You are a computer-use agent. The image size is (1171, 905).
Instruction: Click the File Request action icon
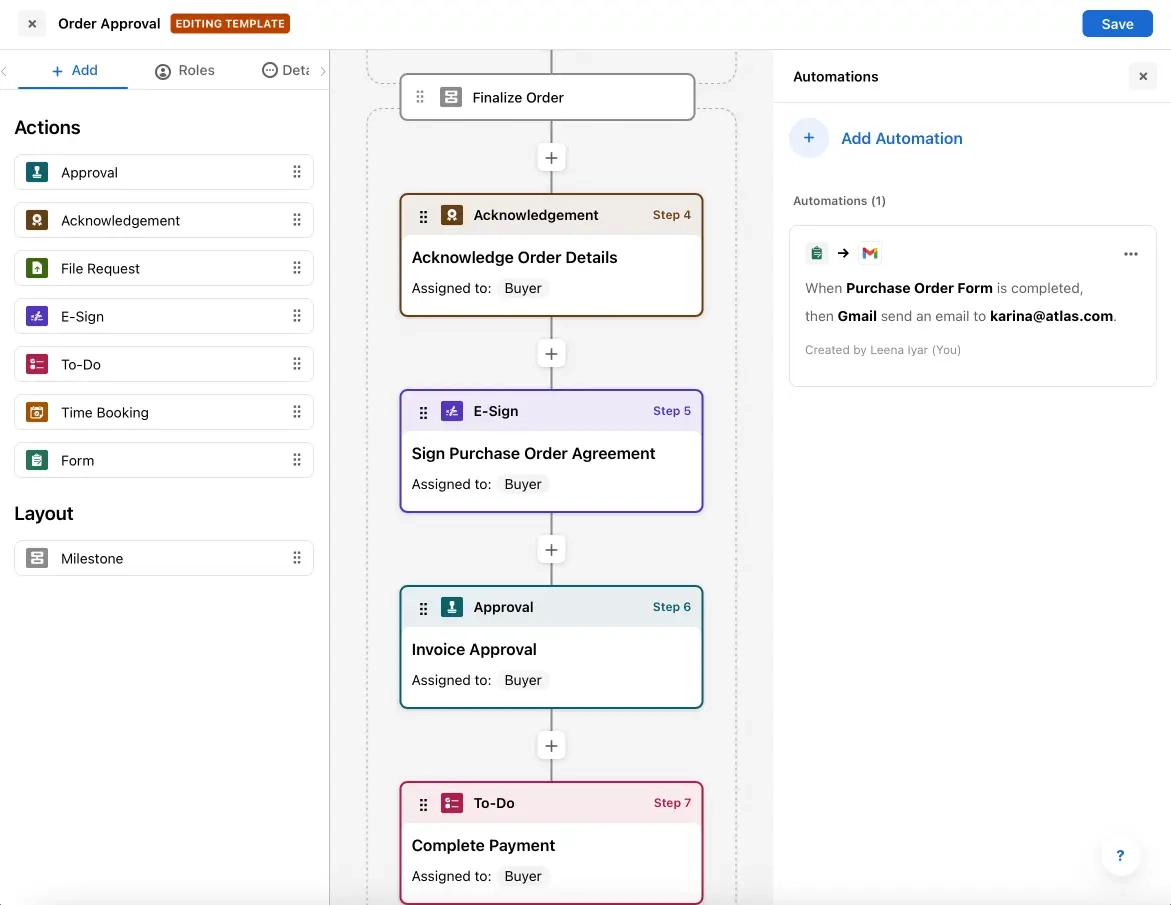[x=37, y=268]
